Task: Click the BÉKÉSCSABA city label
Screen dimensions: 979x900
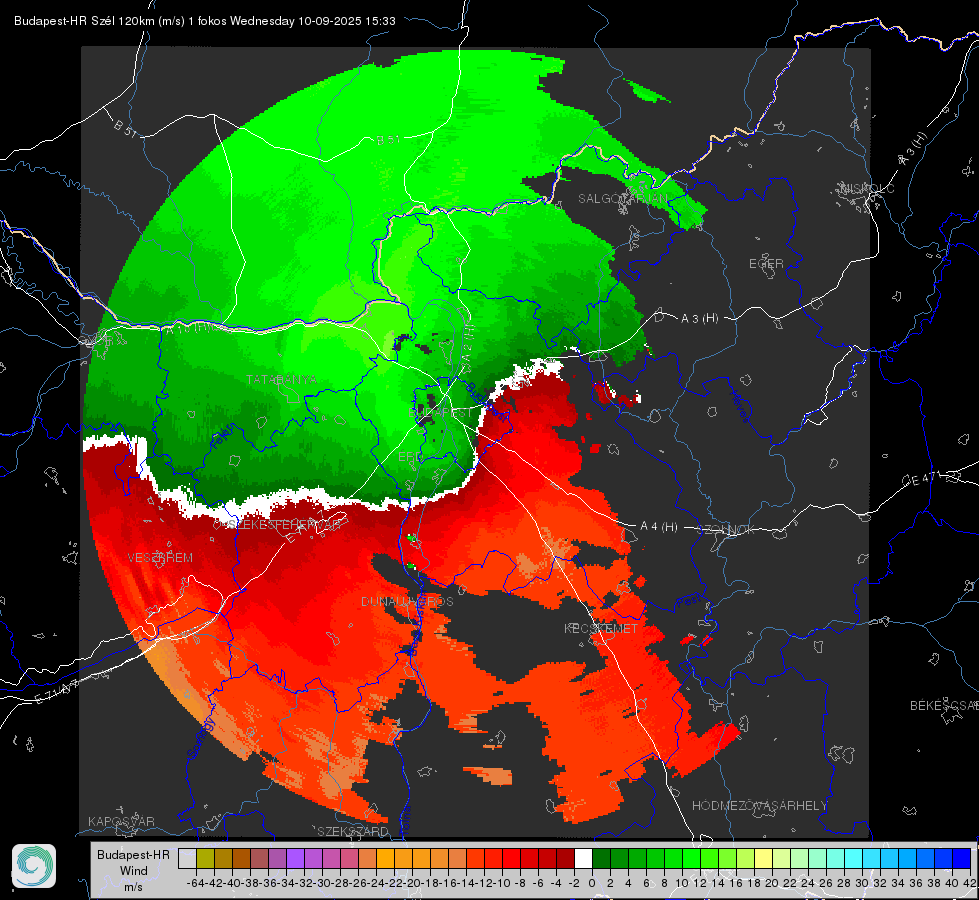Action: [x=944, y=705]
